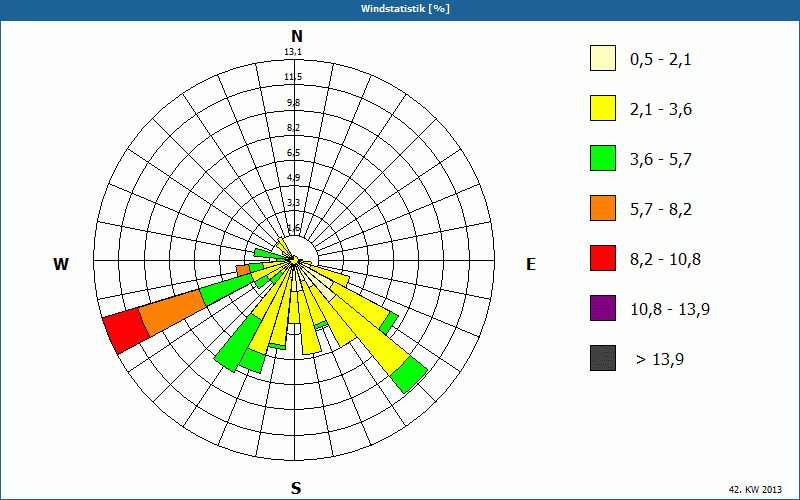Click the E compass label
The height and width of the screenshot is (500, 800).
click(531, 264)
